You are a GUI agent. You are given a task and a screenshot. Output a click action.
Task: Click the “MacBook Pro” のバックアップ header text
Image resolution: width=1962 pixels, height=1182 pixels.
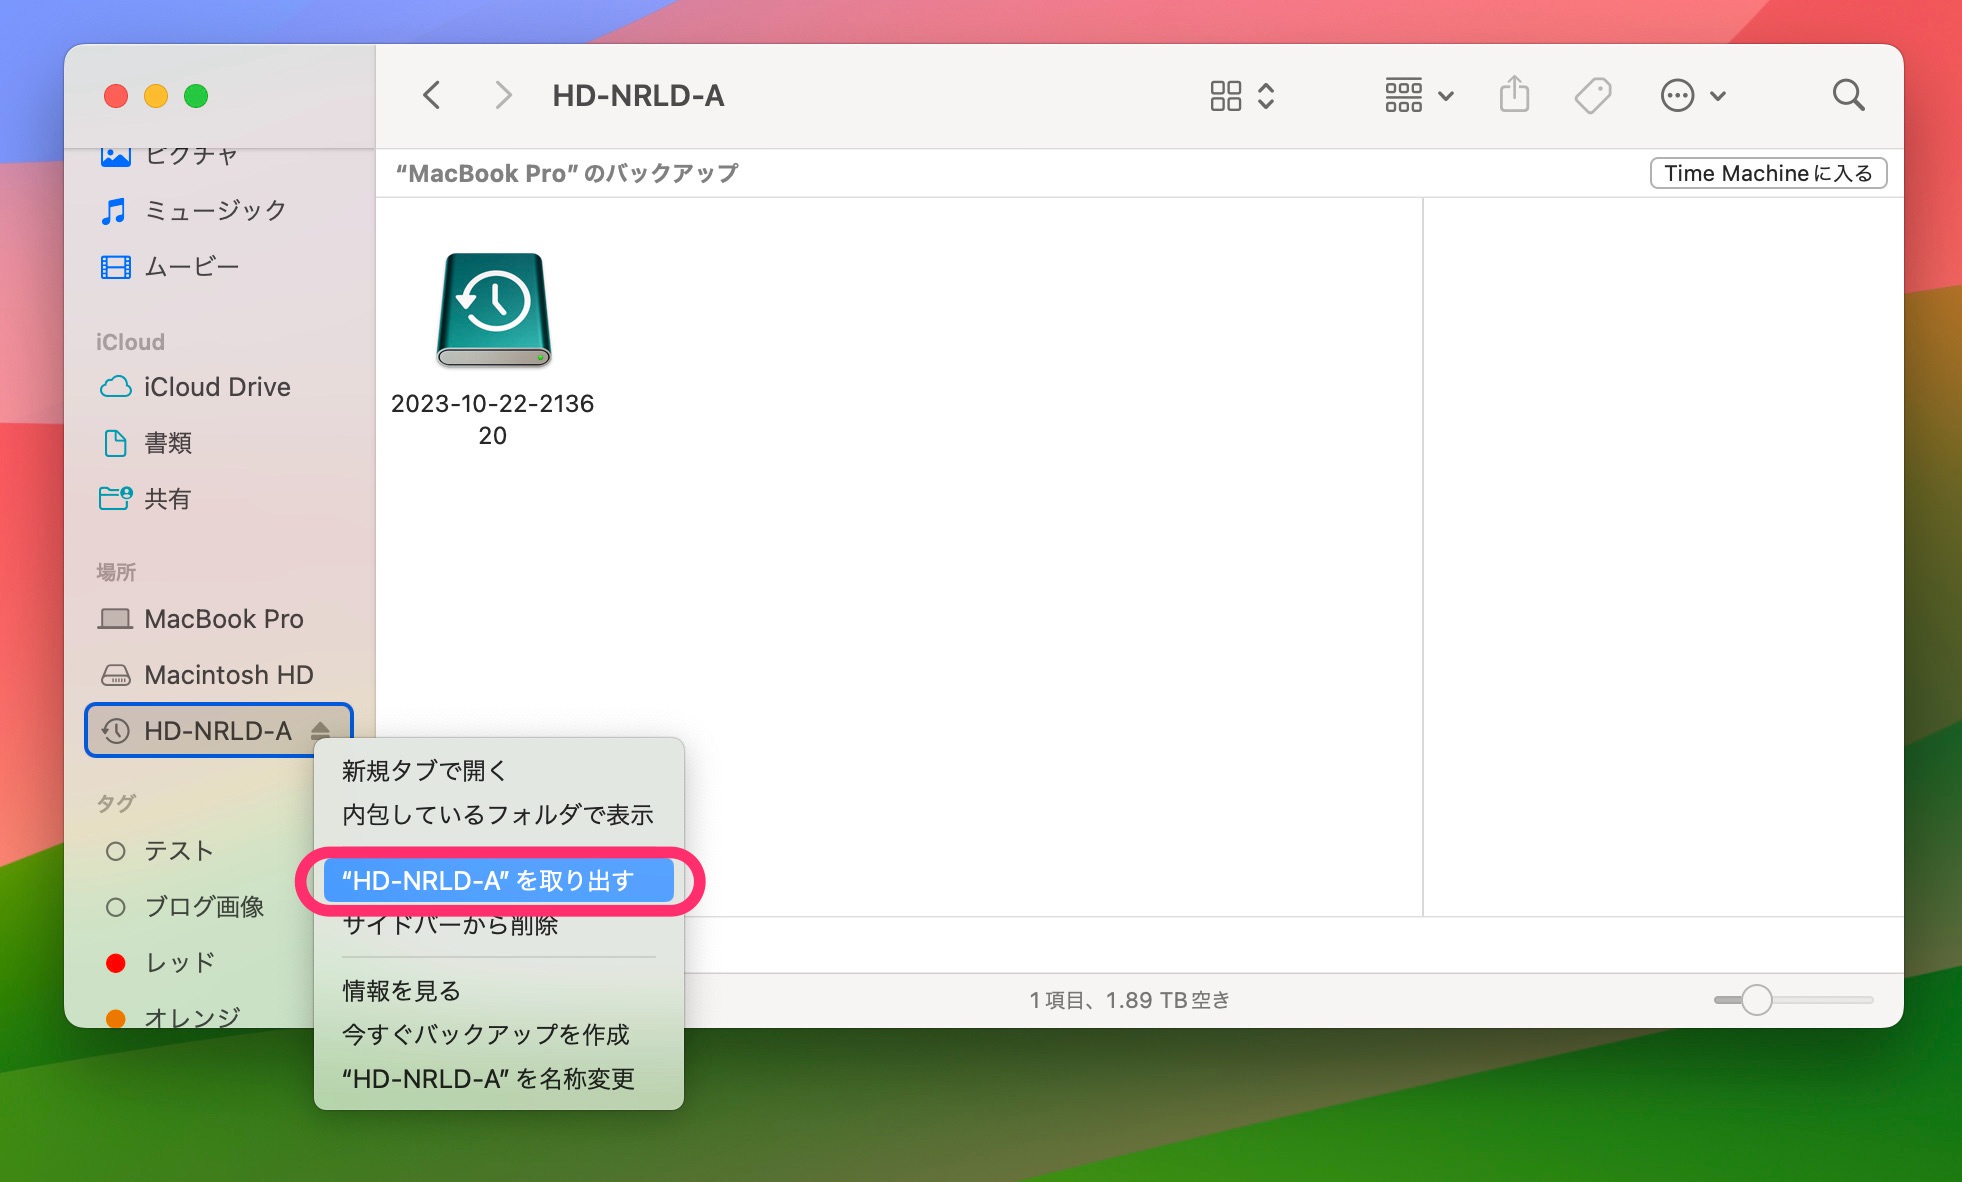click(x=567, y=173)
